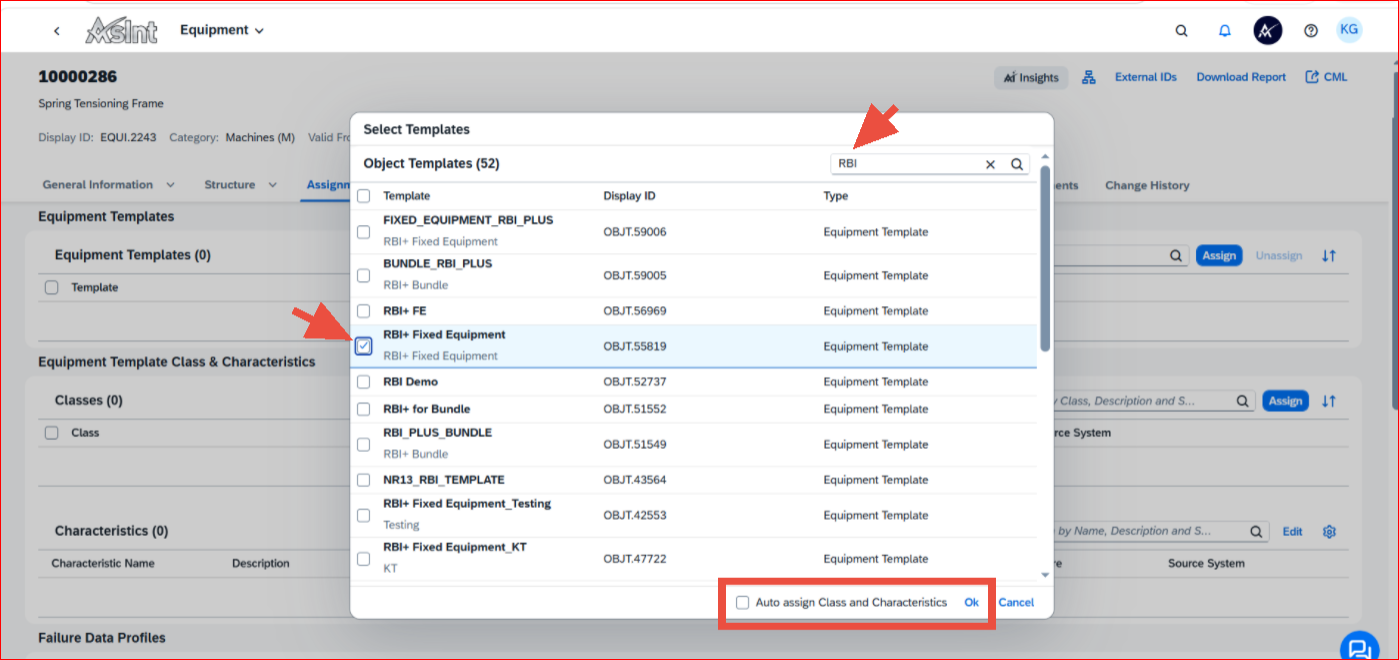
Task: Download Report link
Action: tap(1241, 77)
